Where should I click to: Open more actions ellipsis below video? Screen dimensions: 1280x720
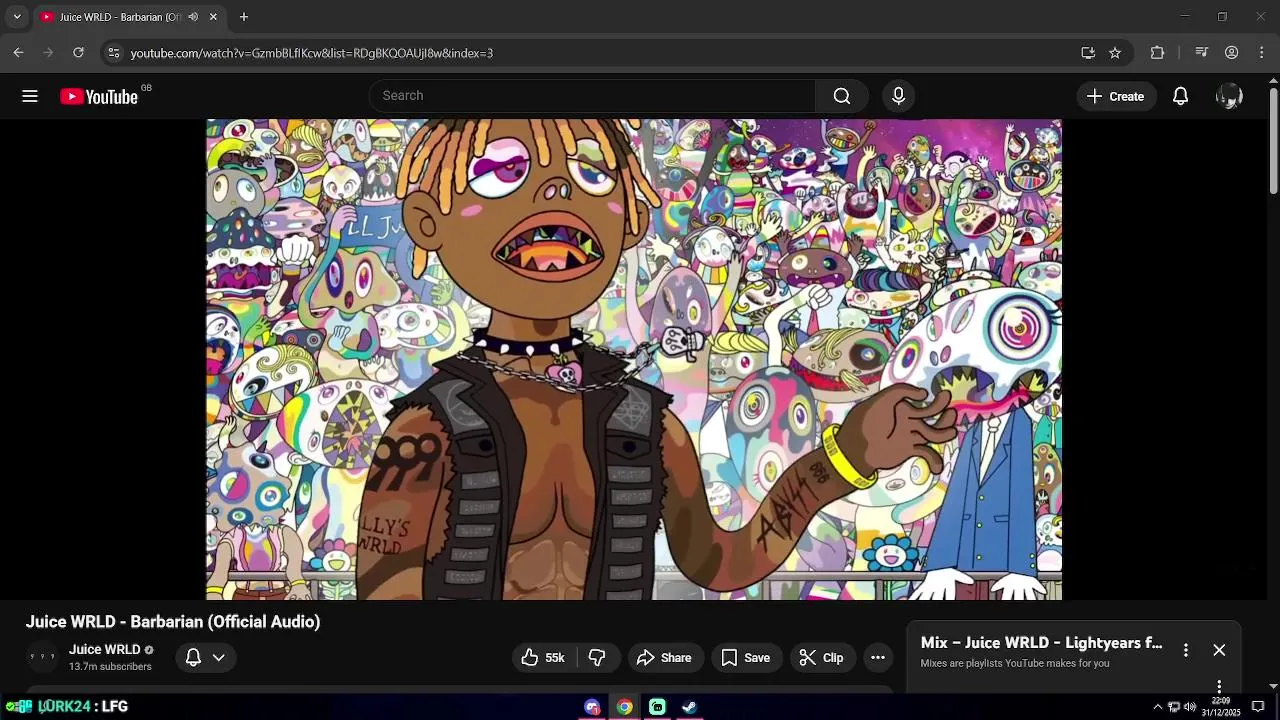pos(878,657)
